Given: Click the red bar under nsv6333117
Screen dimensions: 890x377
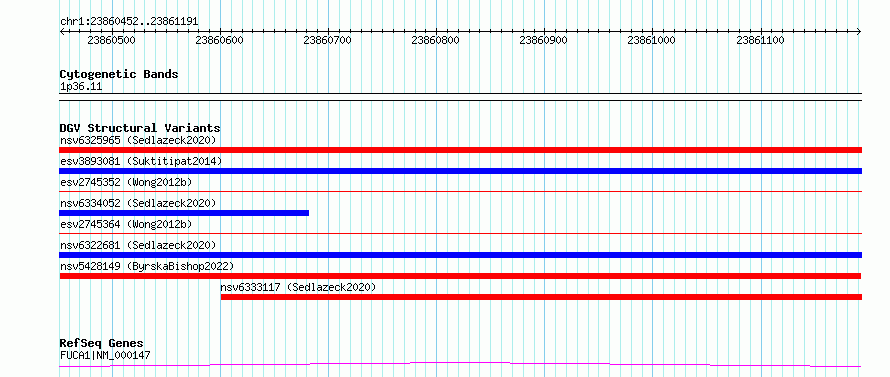Looking at the screenshot, I should [541, 297].
